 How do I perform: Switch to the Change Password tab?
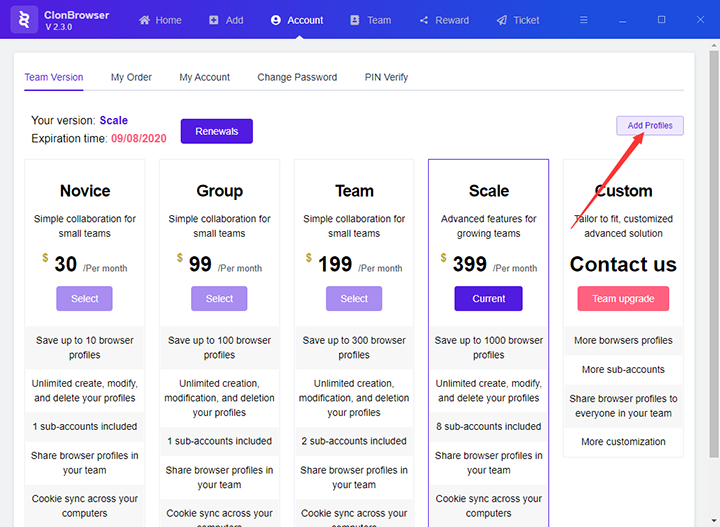[x=297, y=77]
